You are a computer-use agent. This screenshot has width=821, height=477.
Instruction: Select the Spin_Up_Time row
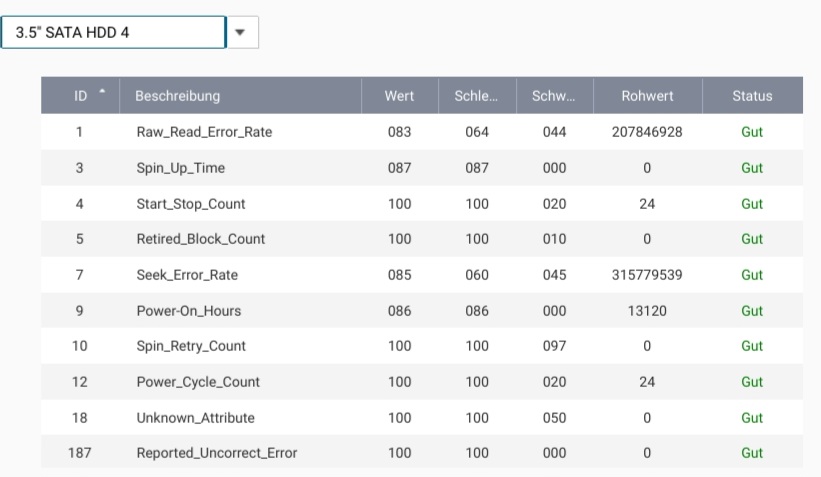pos(181,168)
